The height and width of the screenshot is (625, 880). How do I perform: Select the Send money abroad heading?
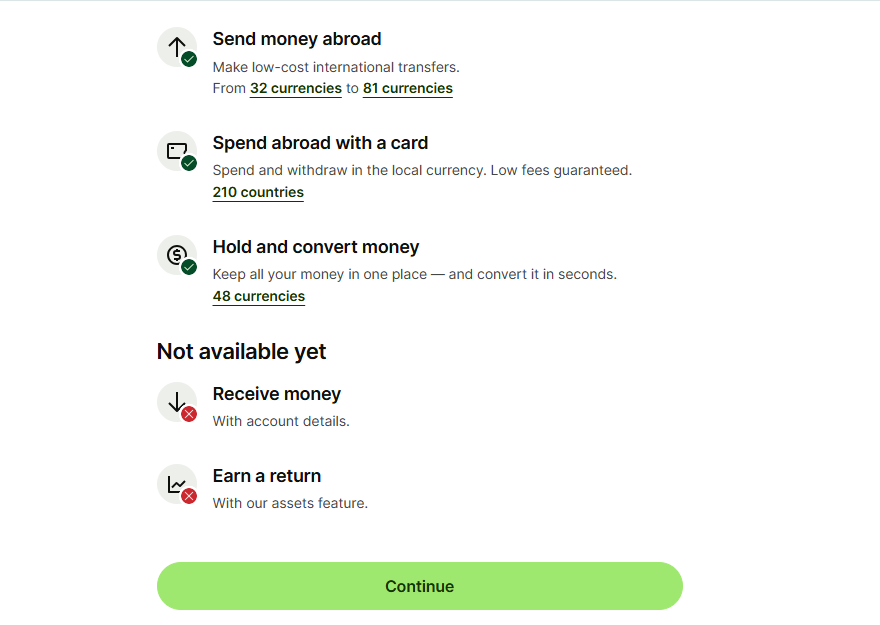[x=297, y=39]
